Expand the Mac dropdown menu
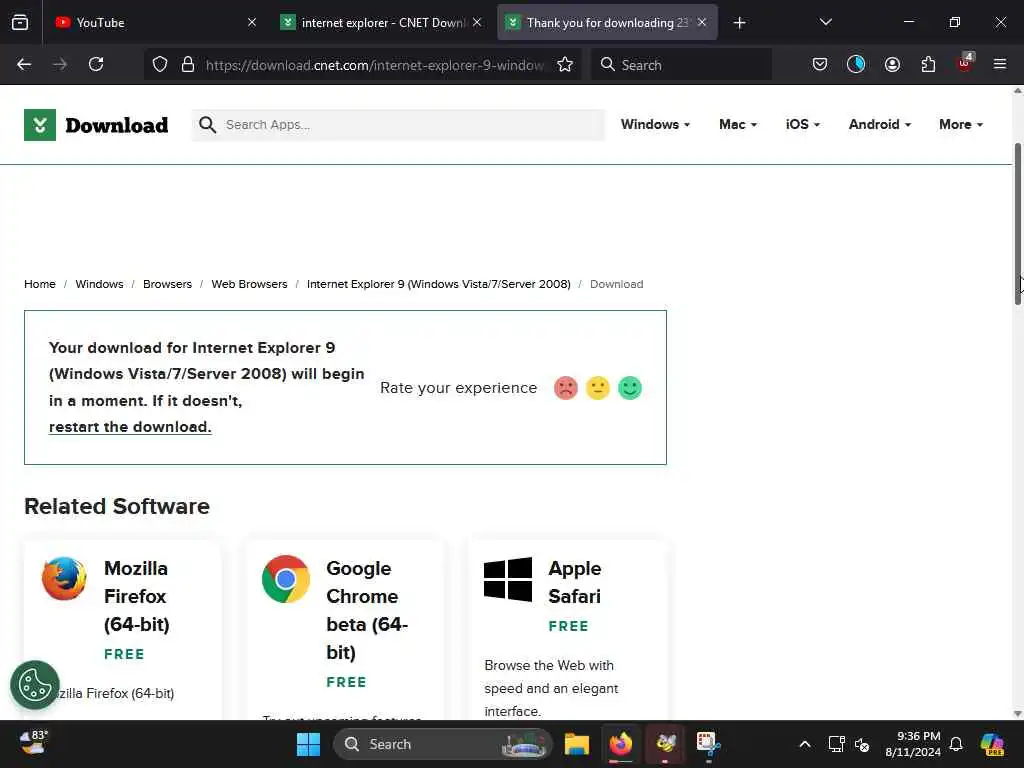This screenshot has height=768, width=1024. coord(738,124)
